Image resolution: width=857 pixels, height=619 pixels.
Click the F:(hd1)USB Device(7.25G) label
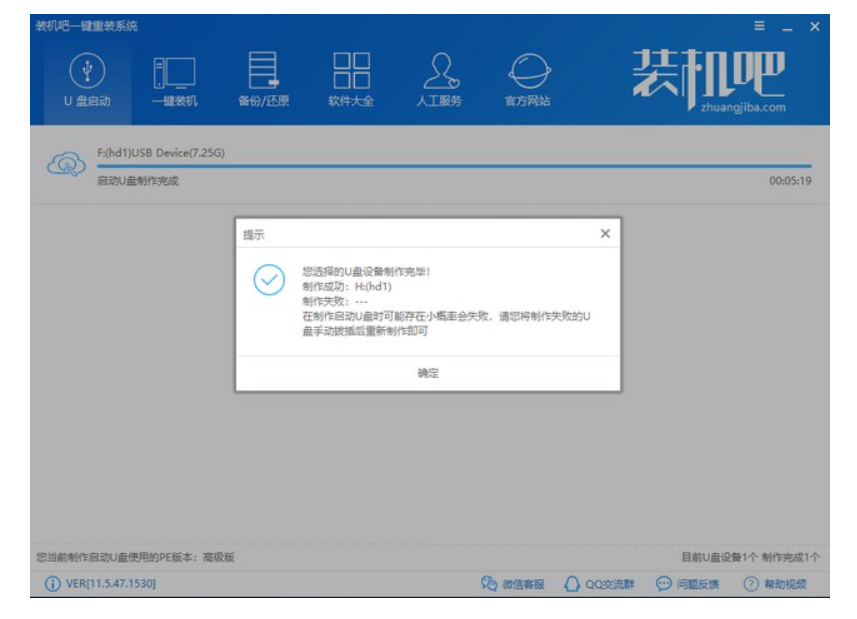point(161,153)
